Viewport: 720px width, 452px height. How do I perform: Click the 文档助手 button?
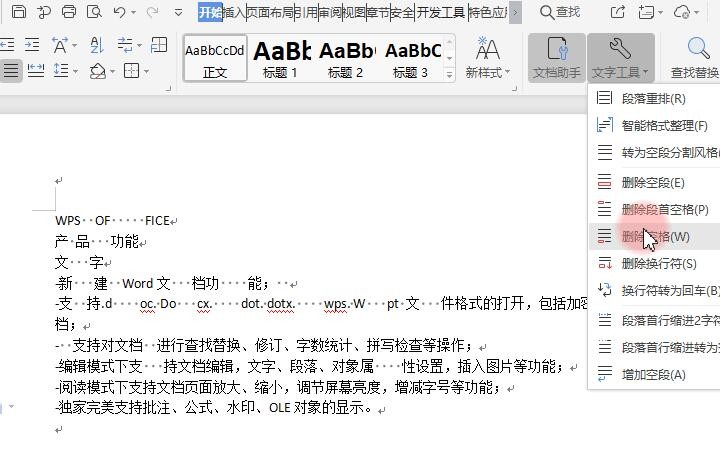[557, 58]
